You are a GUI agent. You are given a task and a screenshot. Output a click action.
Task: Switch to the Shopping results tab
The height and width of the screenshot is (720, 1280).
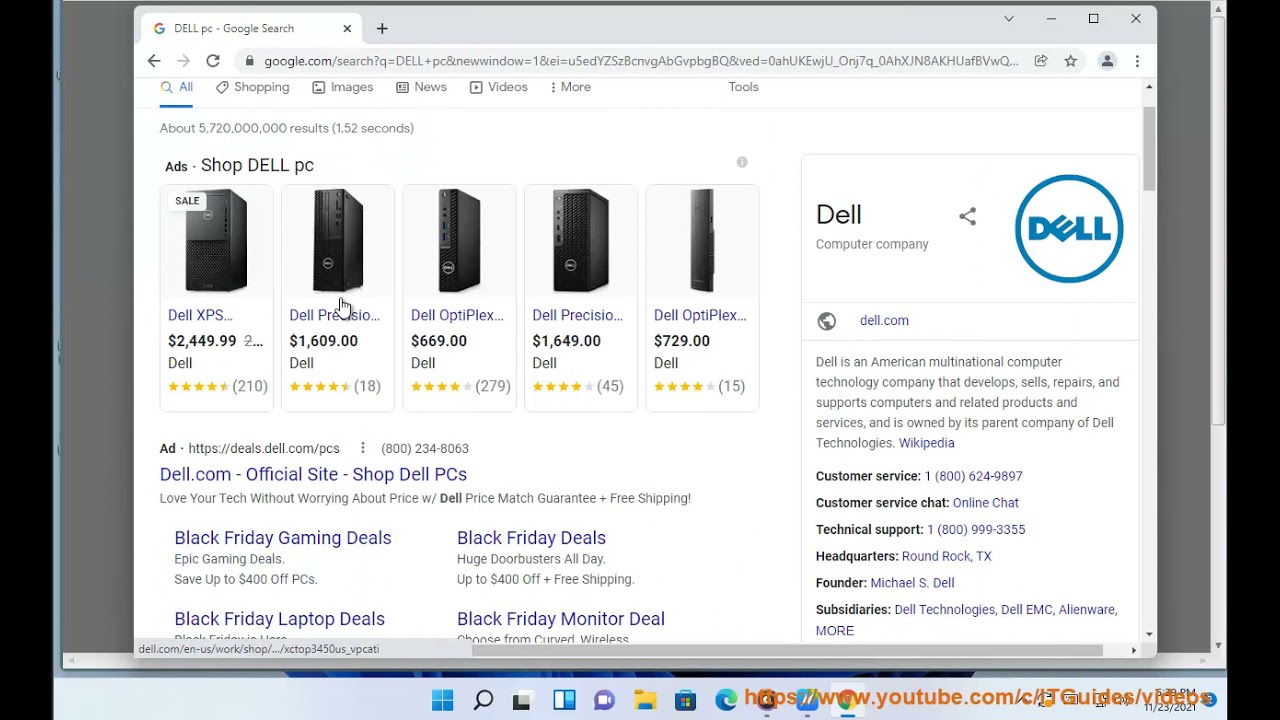pyautogui.click(x=252, y=87)
